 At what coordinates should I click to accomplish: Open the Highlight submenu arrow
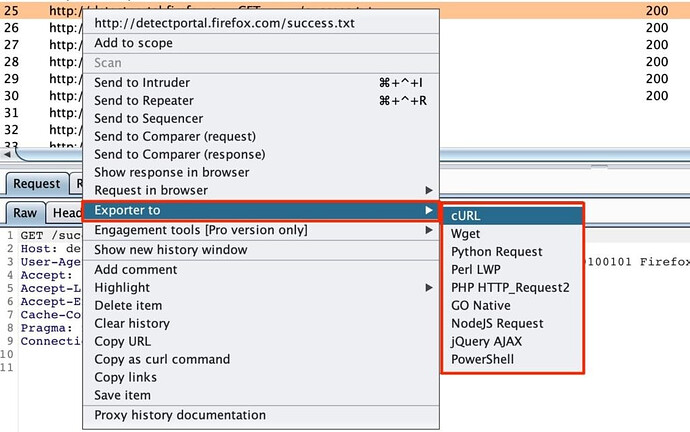(x=429, y=288)
